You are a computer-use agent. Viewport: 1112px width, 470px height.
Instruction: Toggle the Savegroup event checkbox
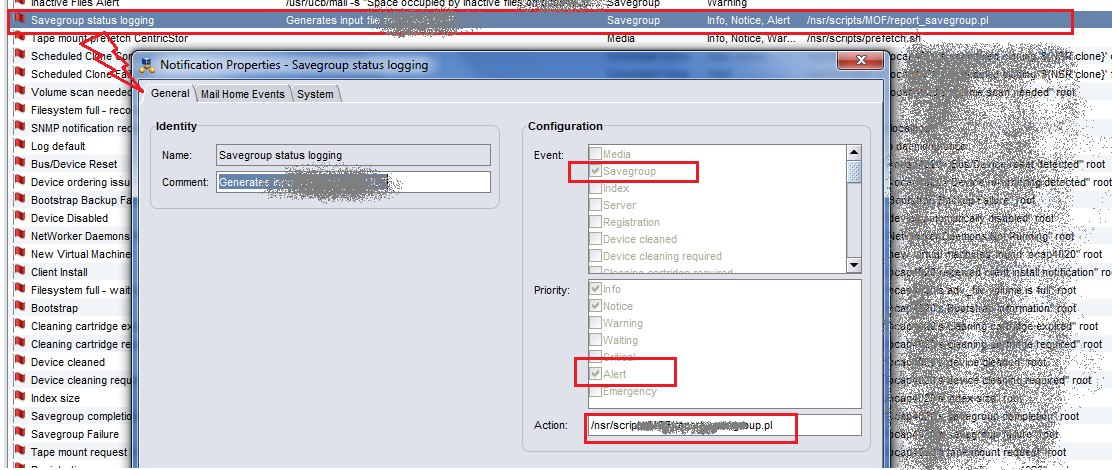coord(595,171)
